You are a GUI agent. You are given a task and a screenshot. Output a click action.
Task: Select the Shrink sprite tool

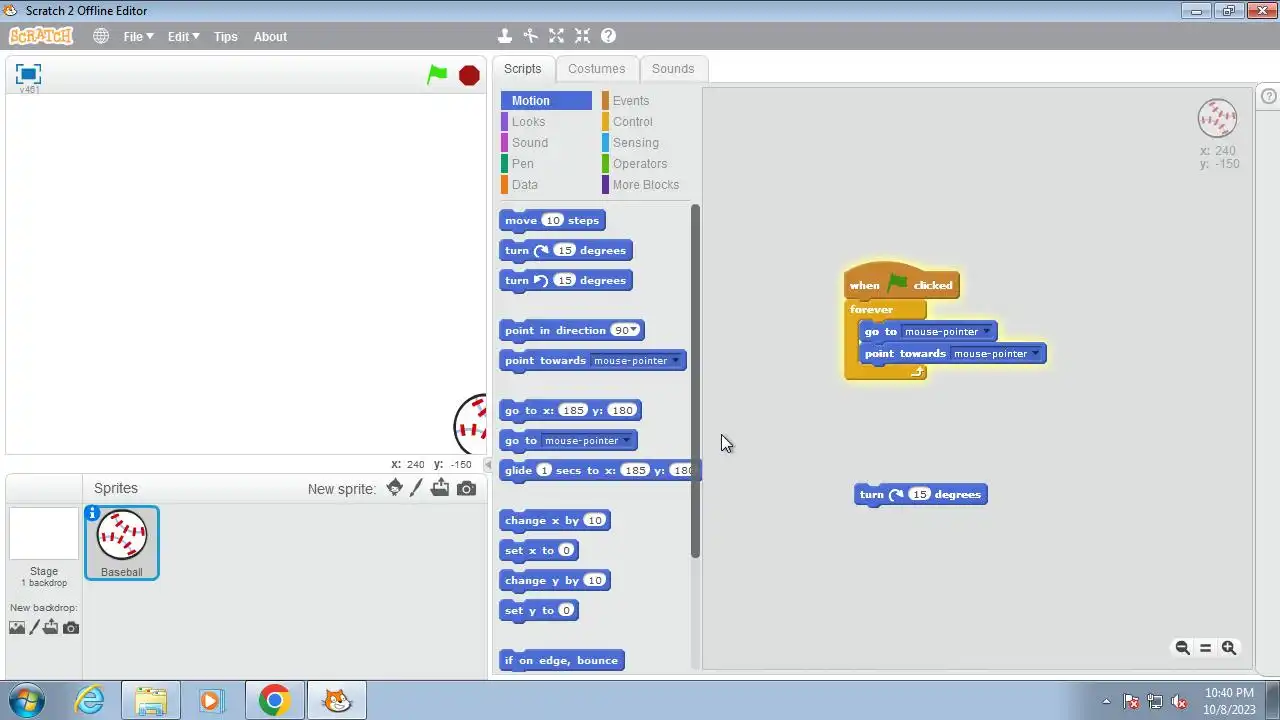click(583, 36)
